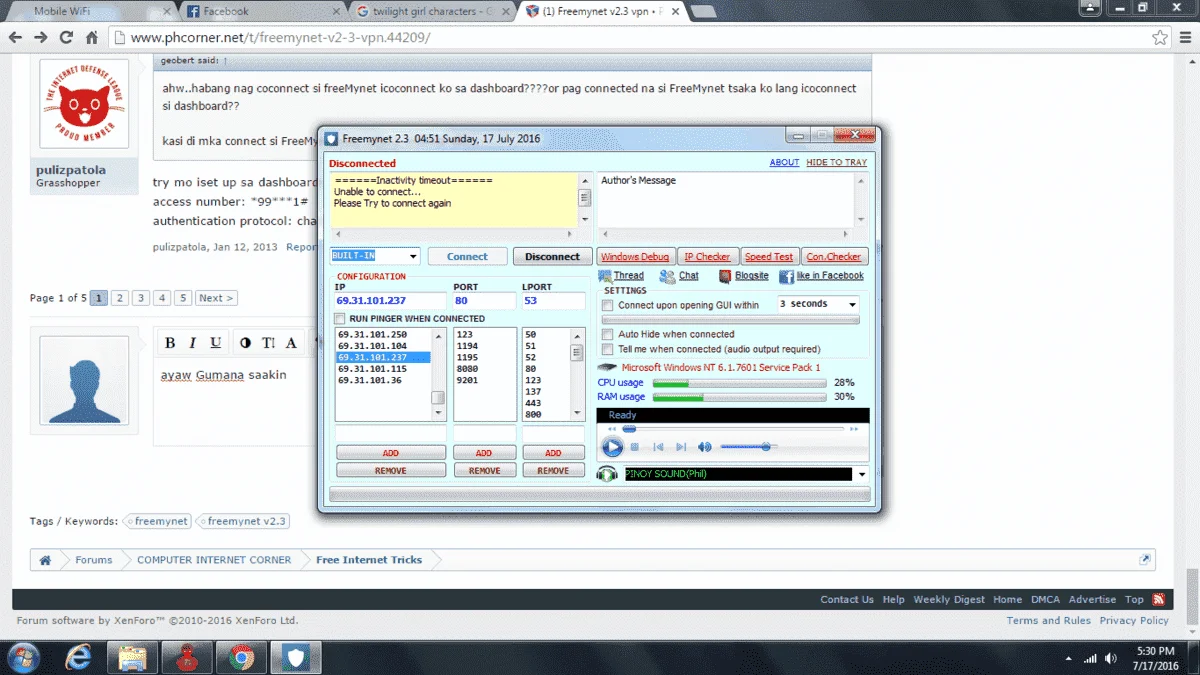This screenshot has width=1200, height=675.
Task: Enable Run Pinger When Connected checkbox
Action: (340, 319)
